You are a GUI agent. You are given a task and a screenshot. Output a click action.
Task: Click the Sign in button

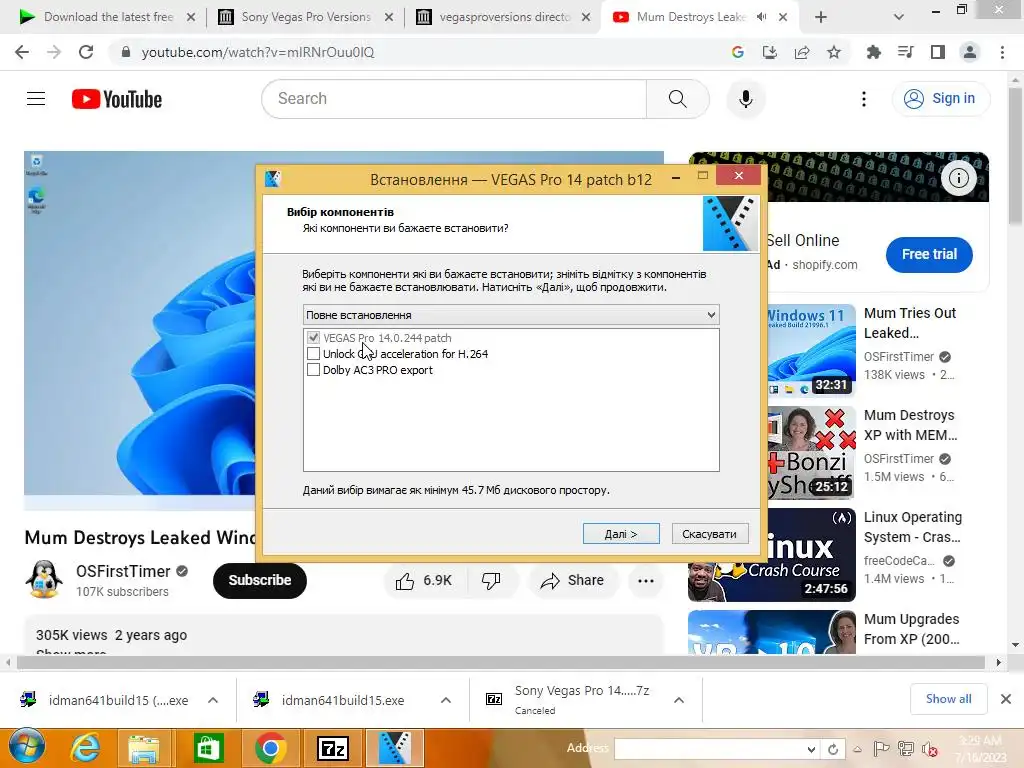(x=940, y=99)
